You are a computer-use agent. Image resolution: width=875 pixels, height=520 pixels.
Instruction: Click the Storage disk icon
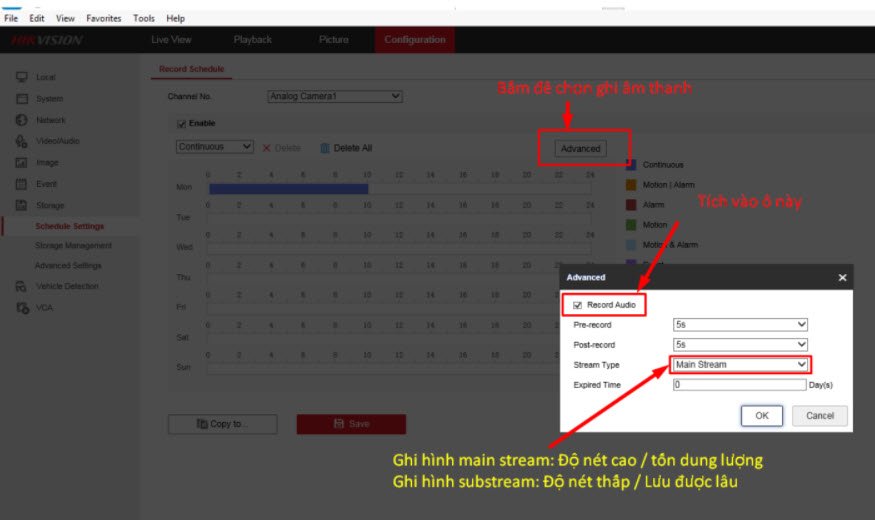point(20,205)
